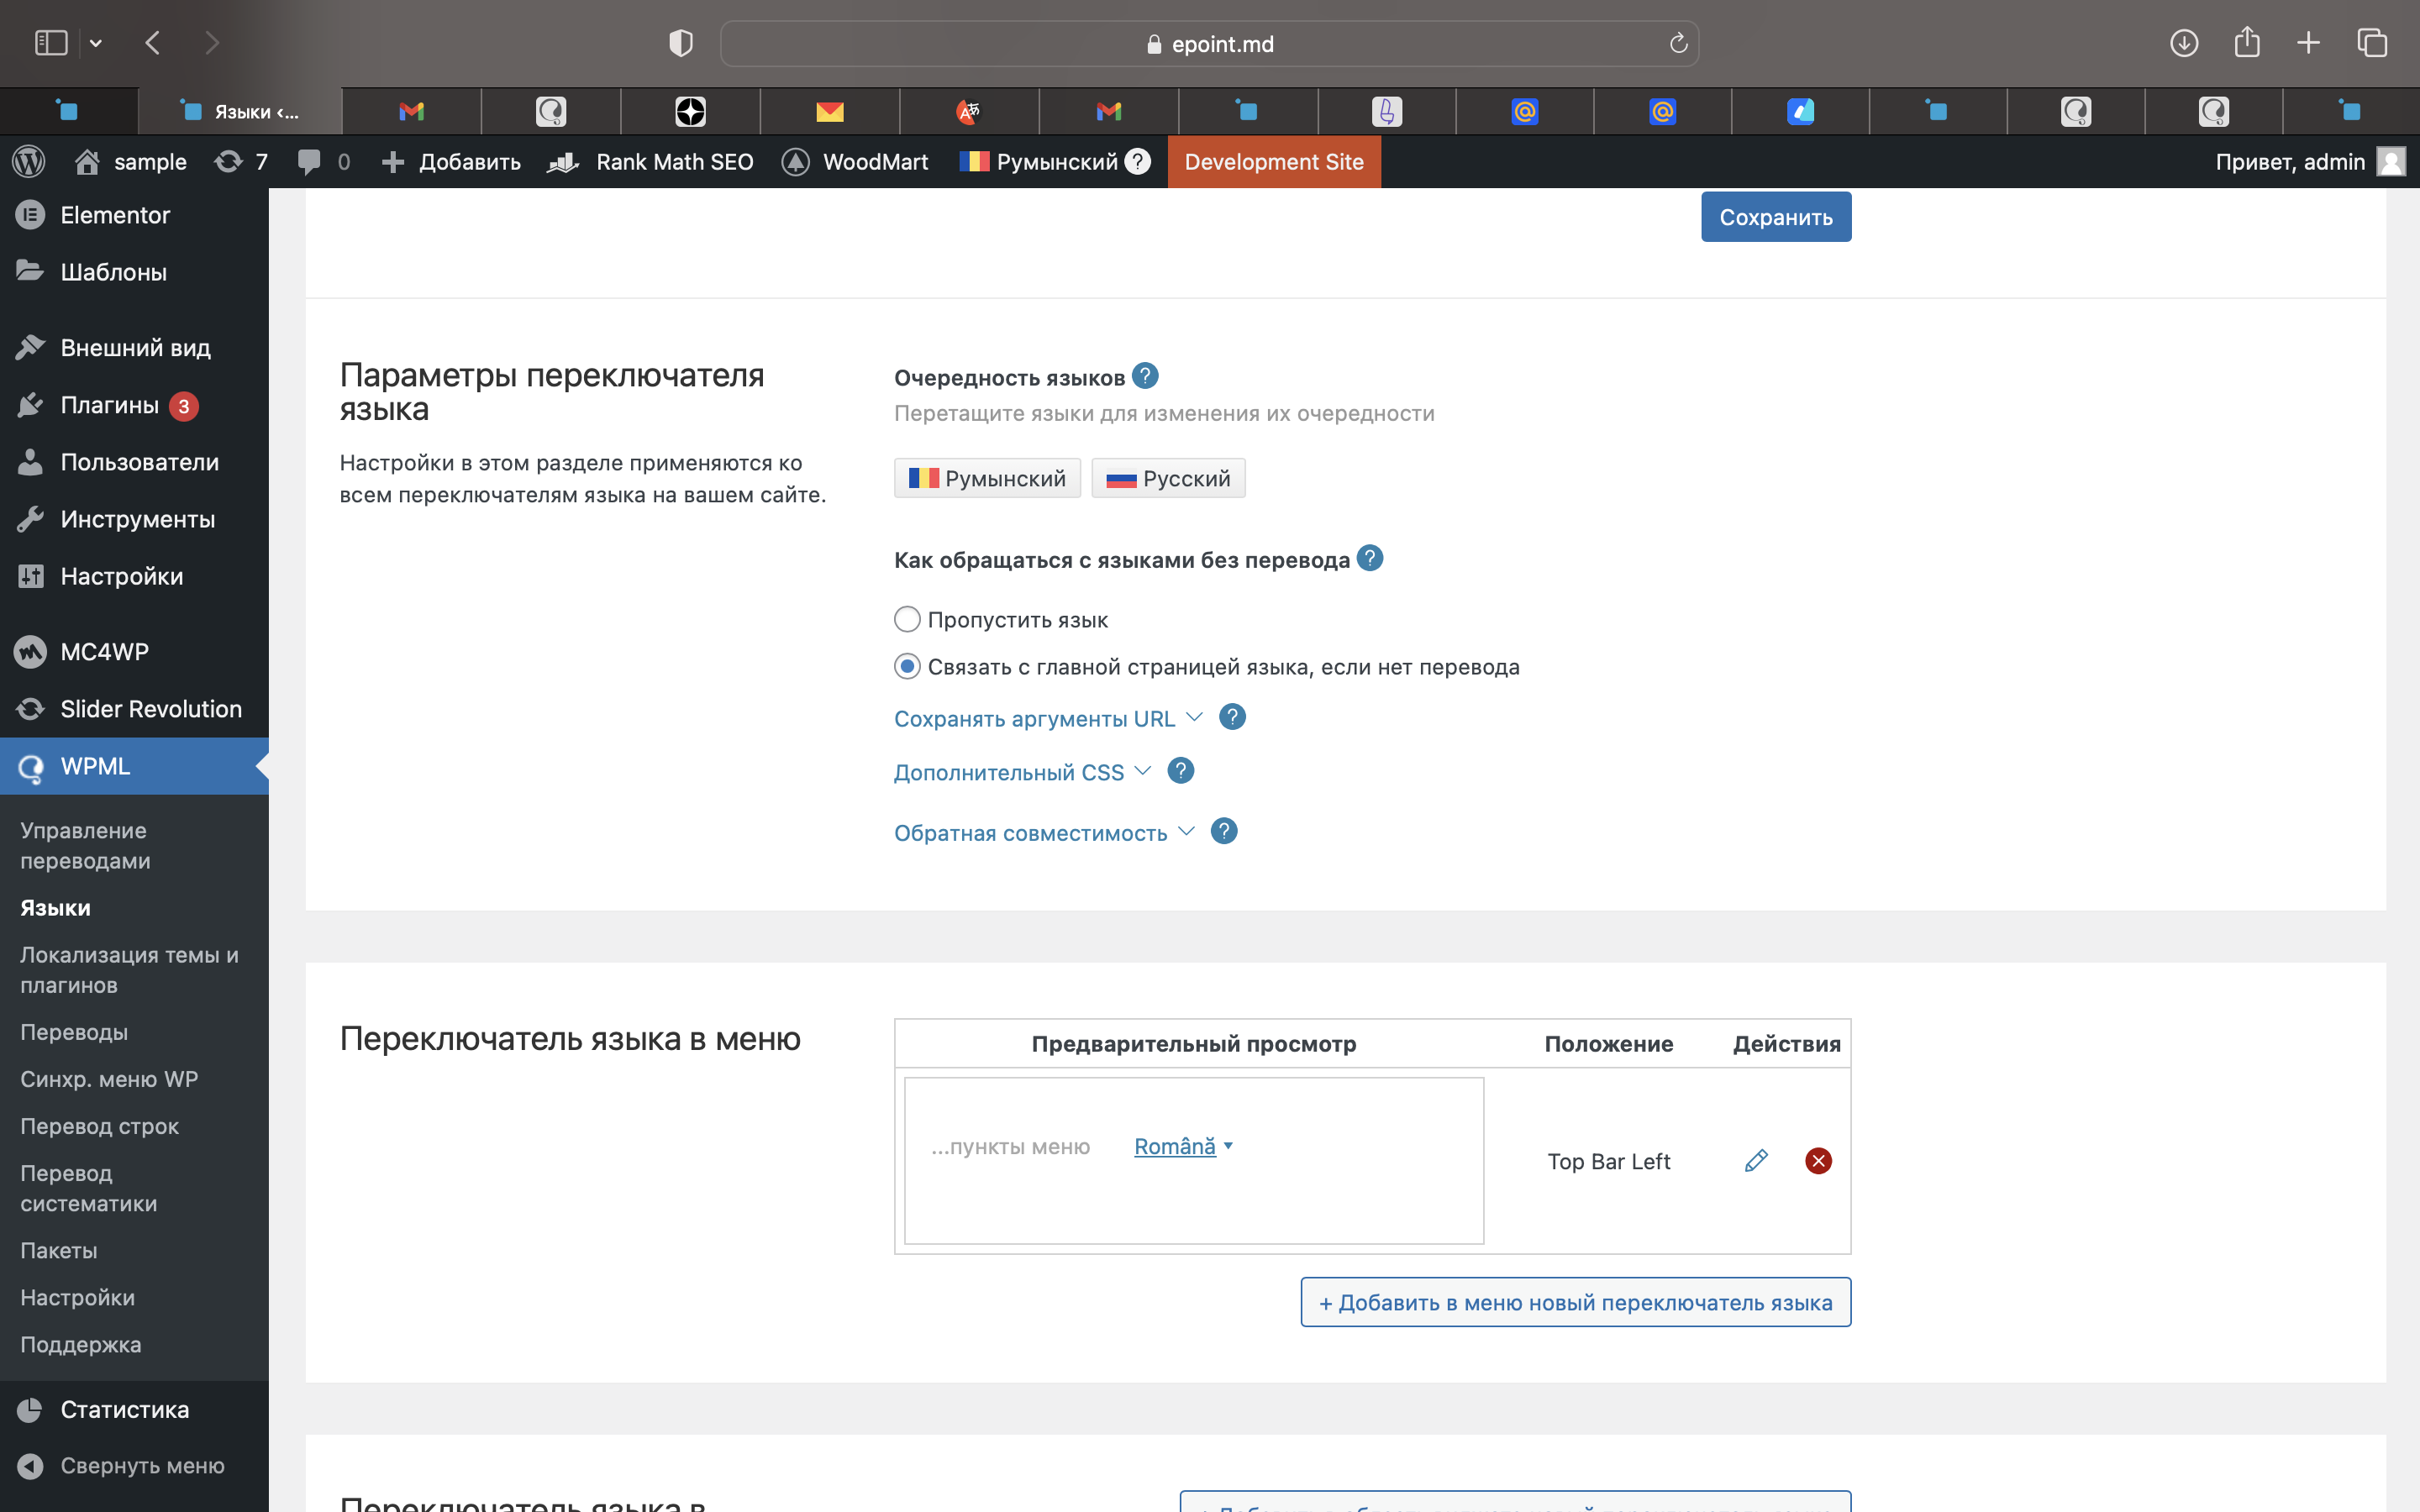Open the sidebar toggle dropdown chevron

(96, 43)
